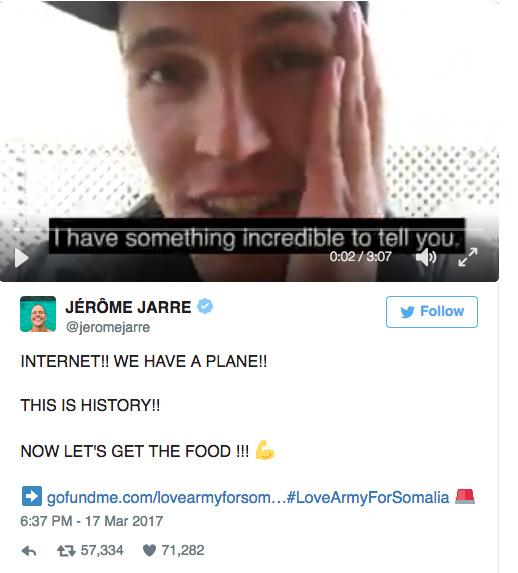Play the embedded tweet video
The image size is (518, 573).
(x=22, y=258)
